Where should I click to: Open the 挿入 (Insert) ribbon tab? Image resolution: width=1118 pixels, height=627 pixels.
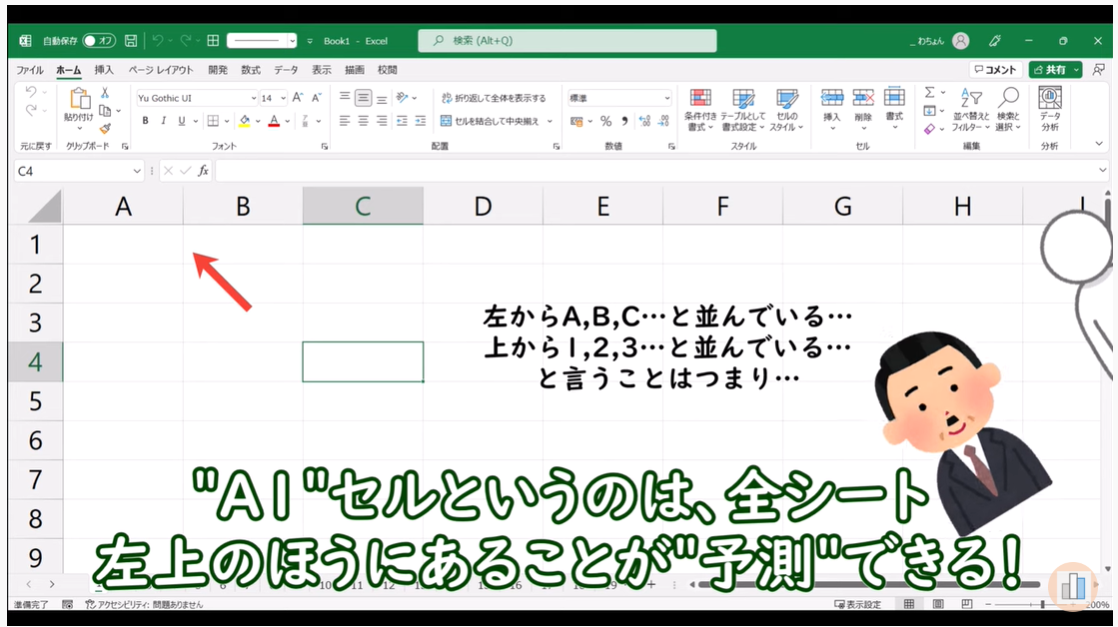[x=104, y=70]
